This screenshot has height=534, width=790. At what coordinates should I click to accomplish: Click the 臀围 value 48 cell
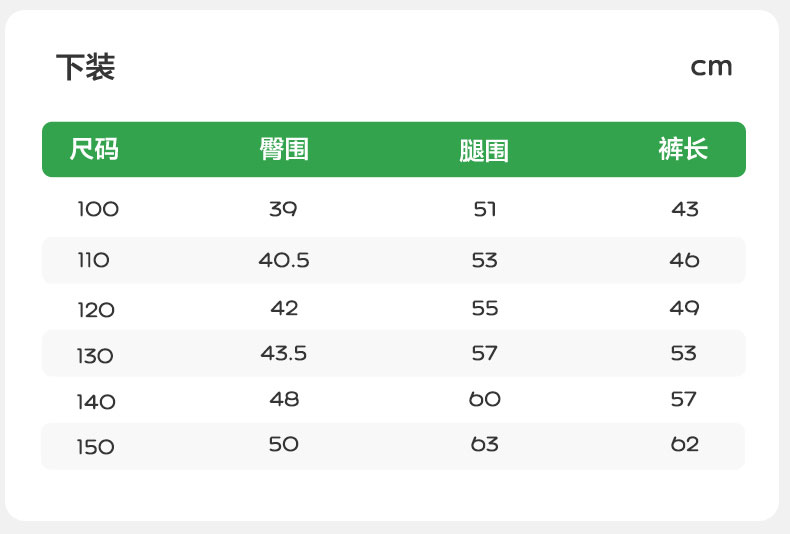pos(284,400)
